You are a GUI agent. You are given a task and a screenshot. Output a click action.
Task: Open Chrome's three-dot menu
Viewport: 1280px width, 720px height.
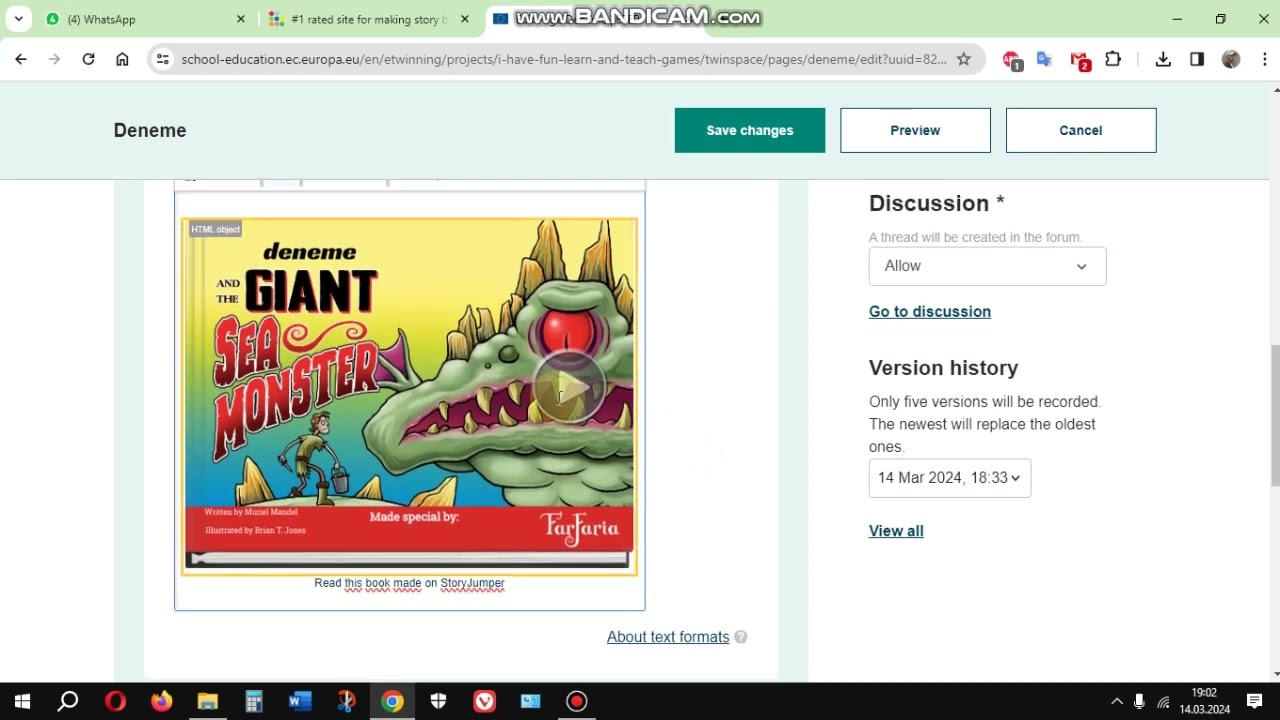[1265, 60]
